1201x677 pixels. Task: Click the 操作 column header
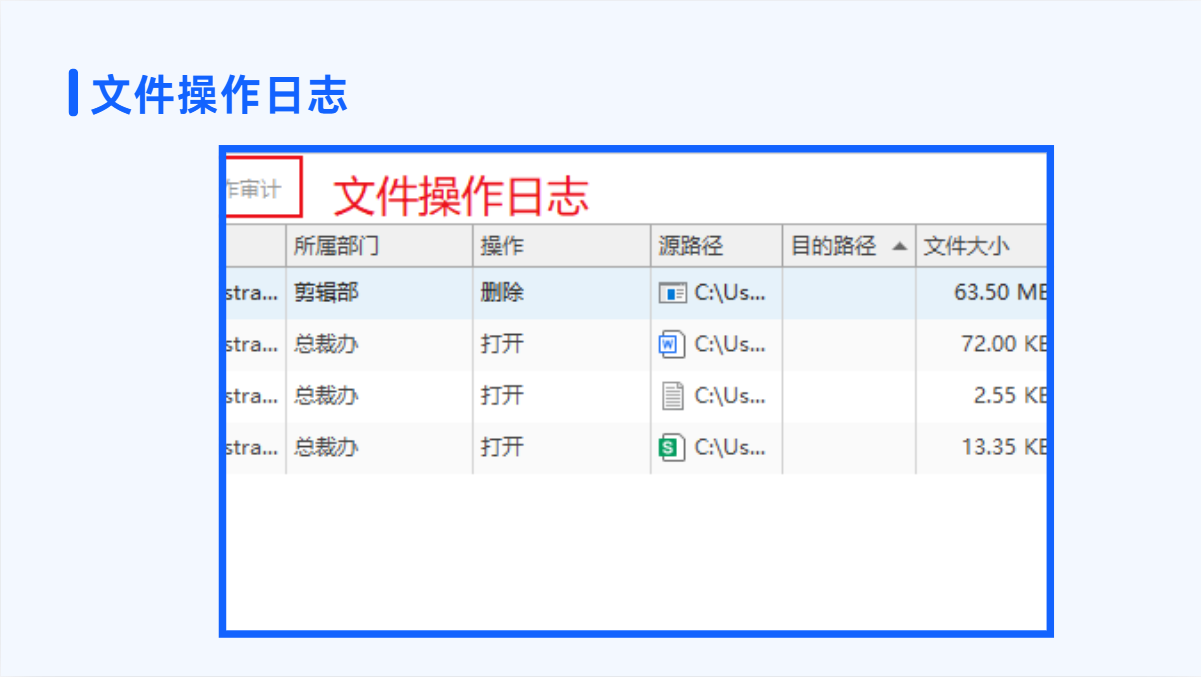[x=502, y=246]
